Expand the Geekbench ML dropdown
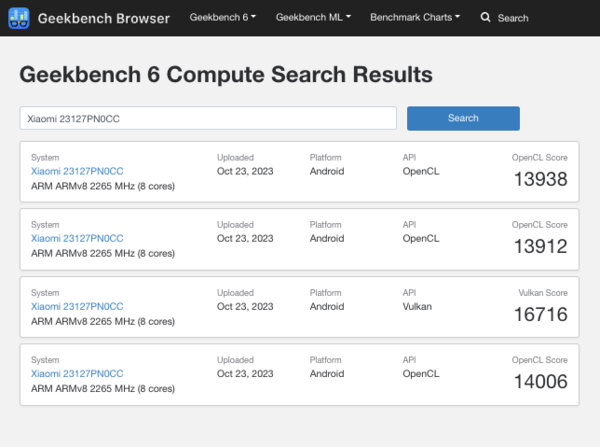Image resolution: width=600 pixels, height=447 pixels. pyautogui.click(x=312, y=18)
